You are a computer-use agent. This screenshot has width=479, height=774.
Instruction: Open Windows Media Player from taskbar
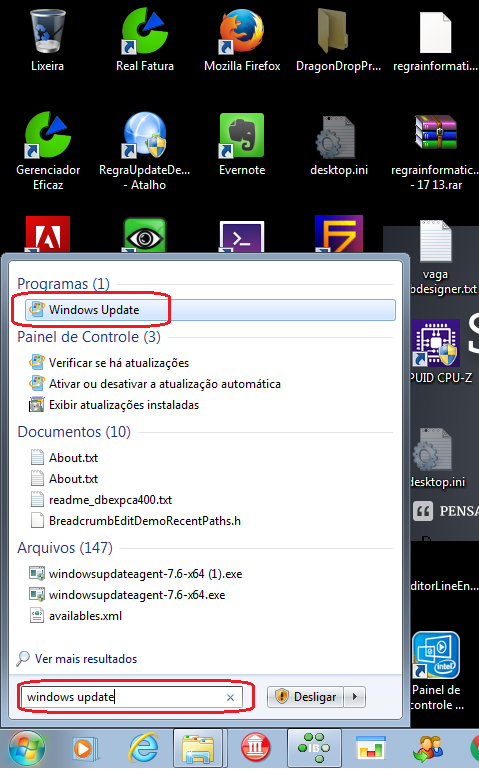click(85, 749)
